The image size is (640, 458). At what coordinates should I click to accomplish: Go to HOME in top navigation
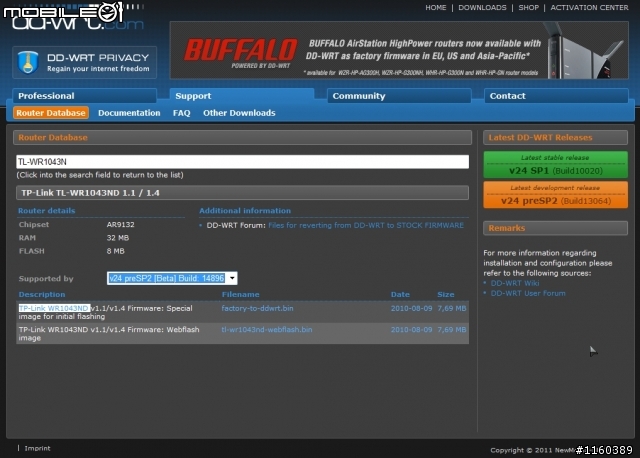coord(436,7)
